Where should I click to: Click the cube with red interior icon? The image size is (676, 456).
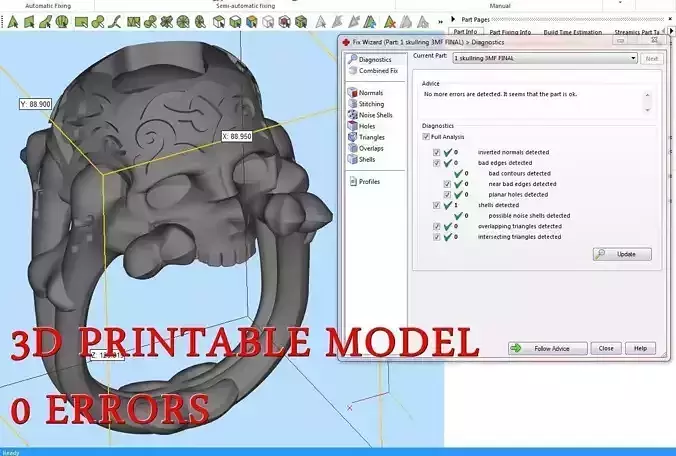coord(285,22)
